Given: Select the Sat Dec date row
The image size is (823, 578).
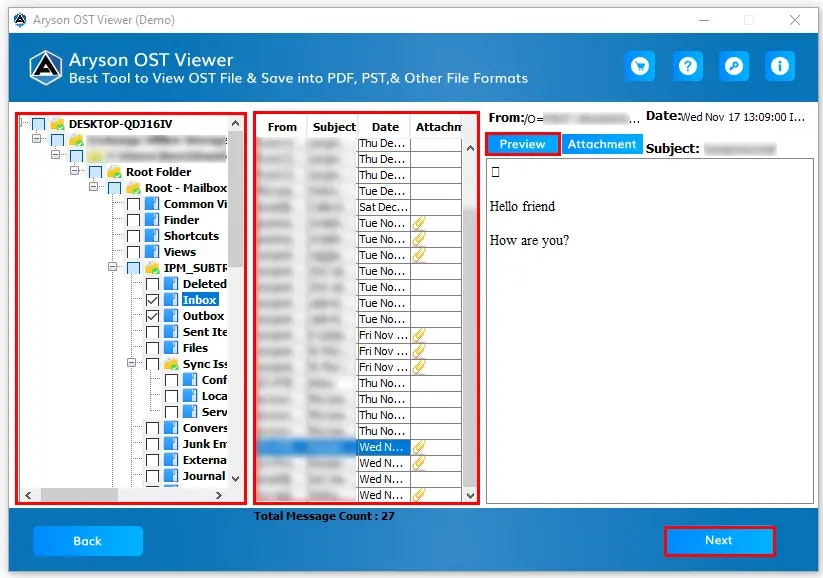Looking at the screenshot, I should [x=383, y=207].
